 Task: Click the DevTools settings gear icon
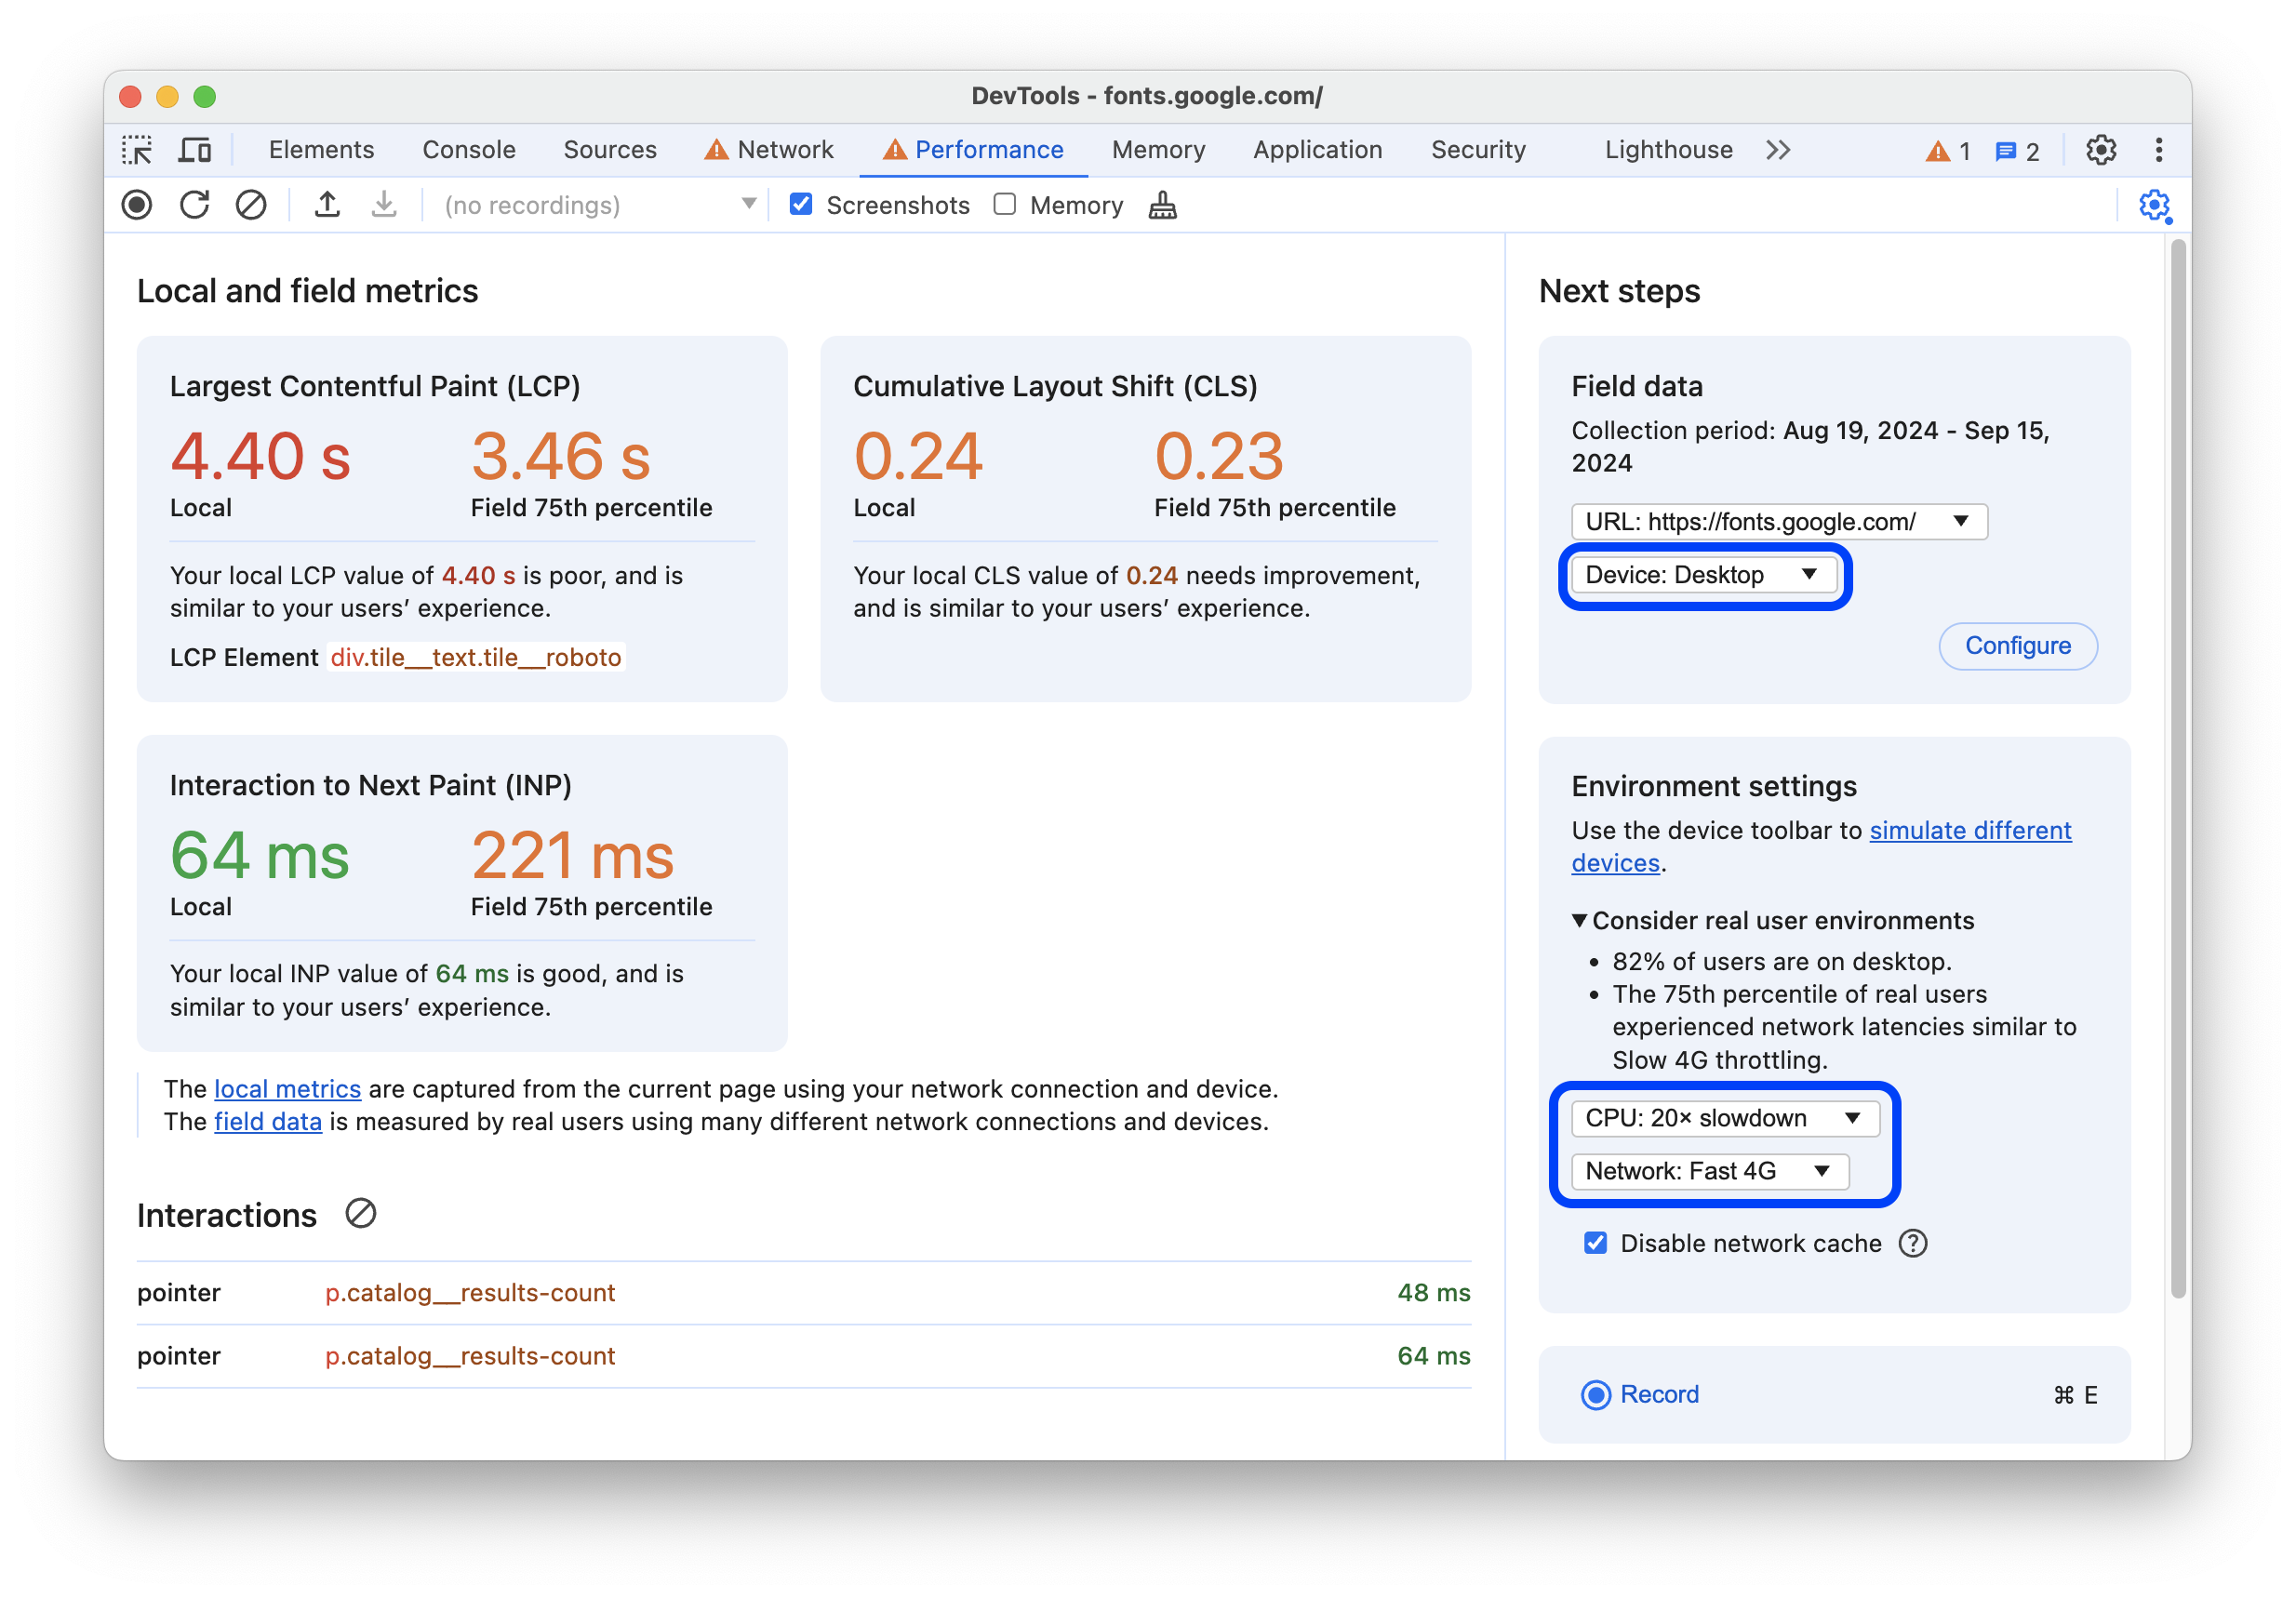click(2101, 150)
